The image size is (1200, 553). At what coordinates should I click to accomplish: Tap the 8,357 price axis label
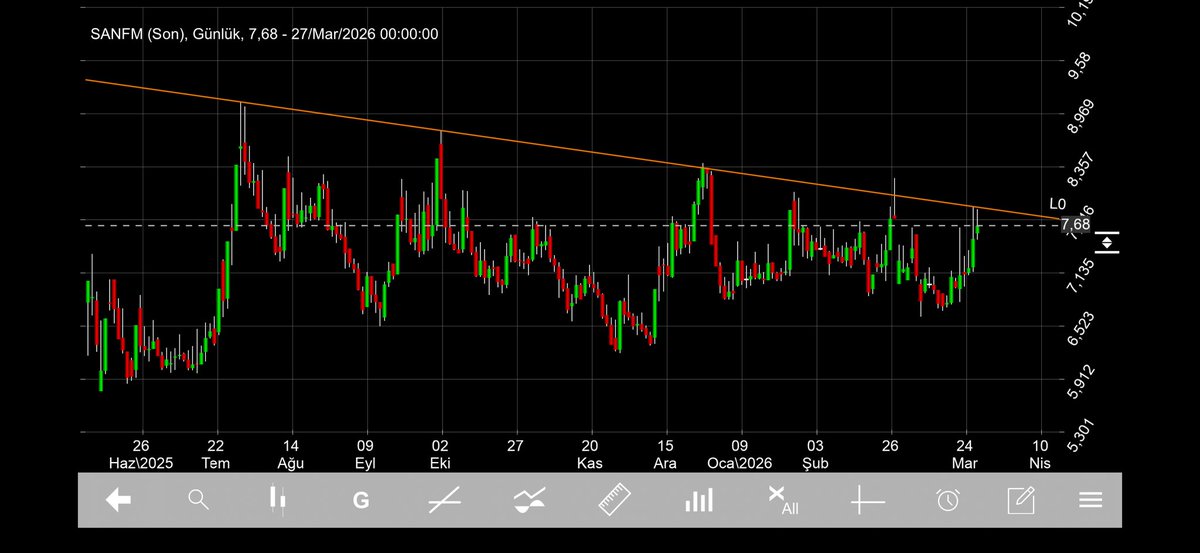(1081, 168)
